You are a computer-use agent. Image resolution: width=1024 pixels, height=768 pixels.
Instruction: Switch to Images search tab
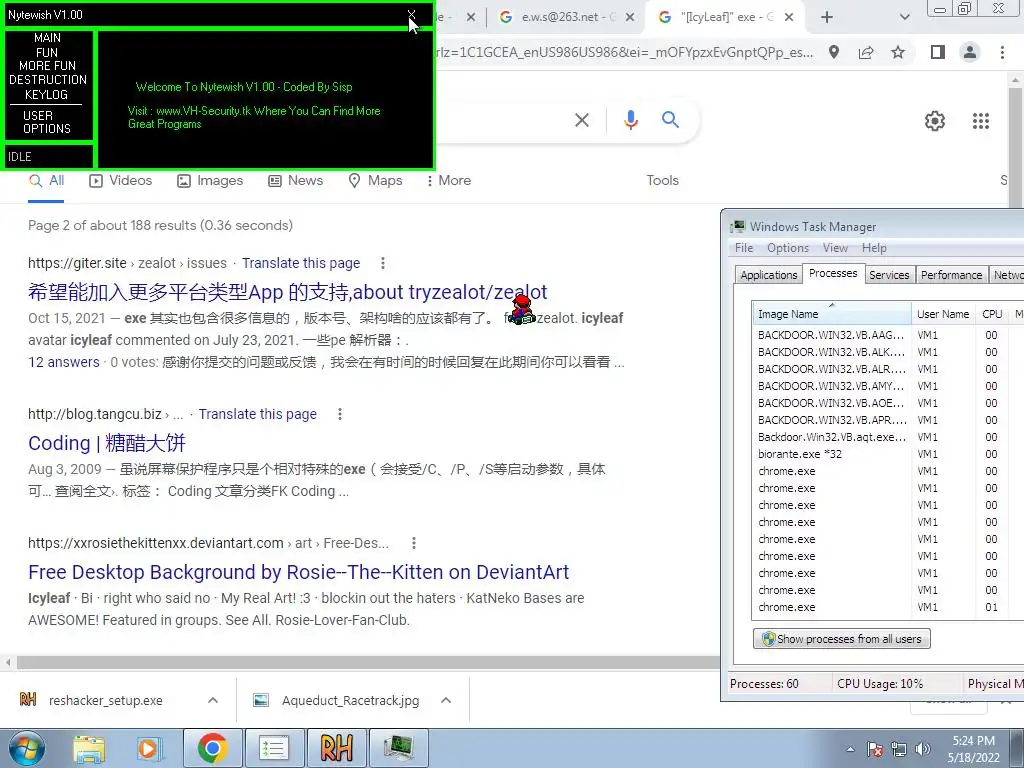coord(210,180)
